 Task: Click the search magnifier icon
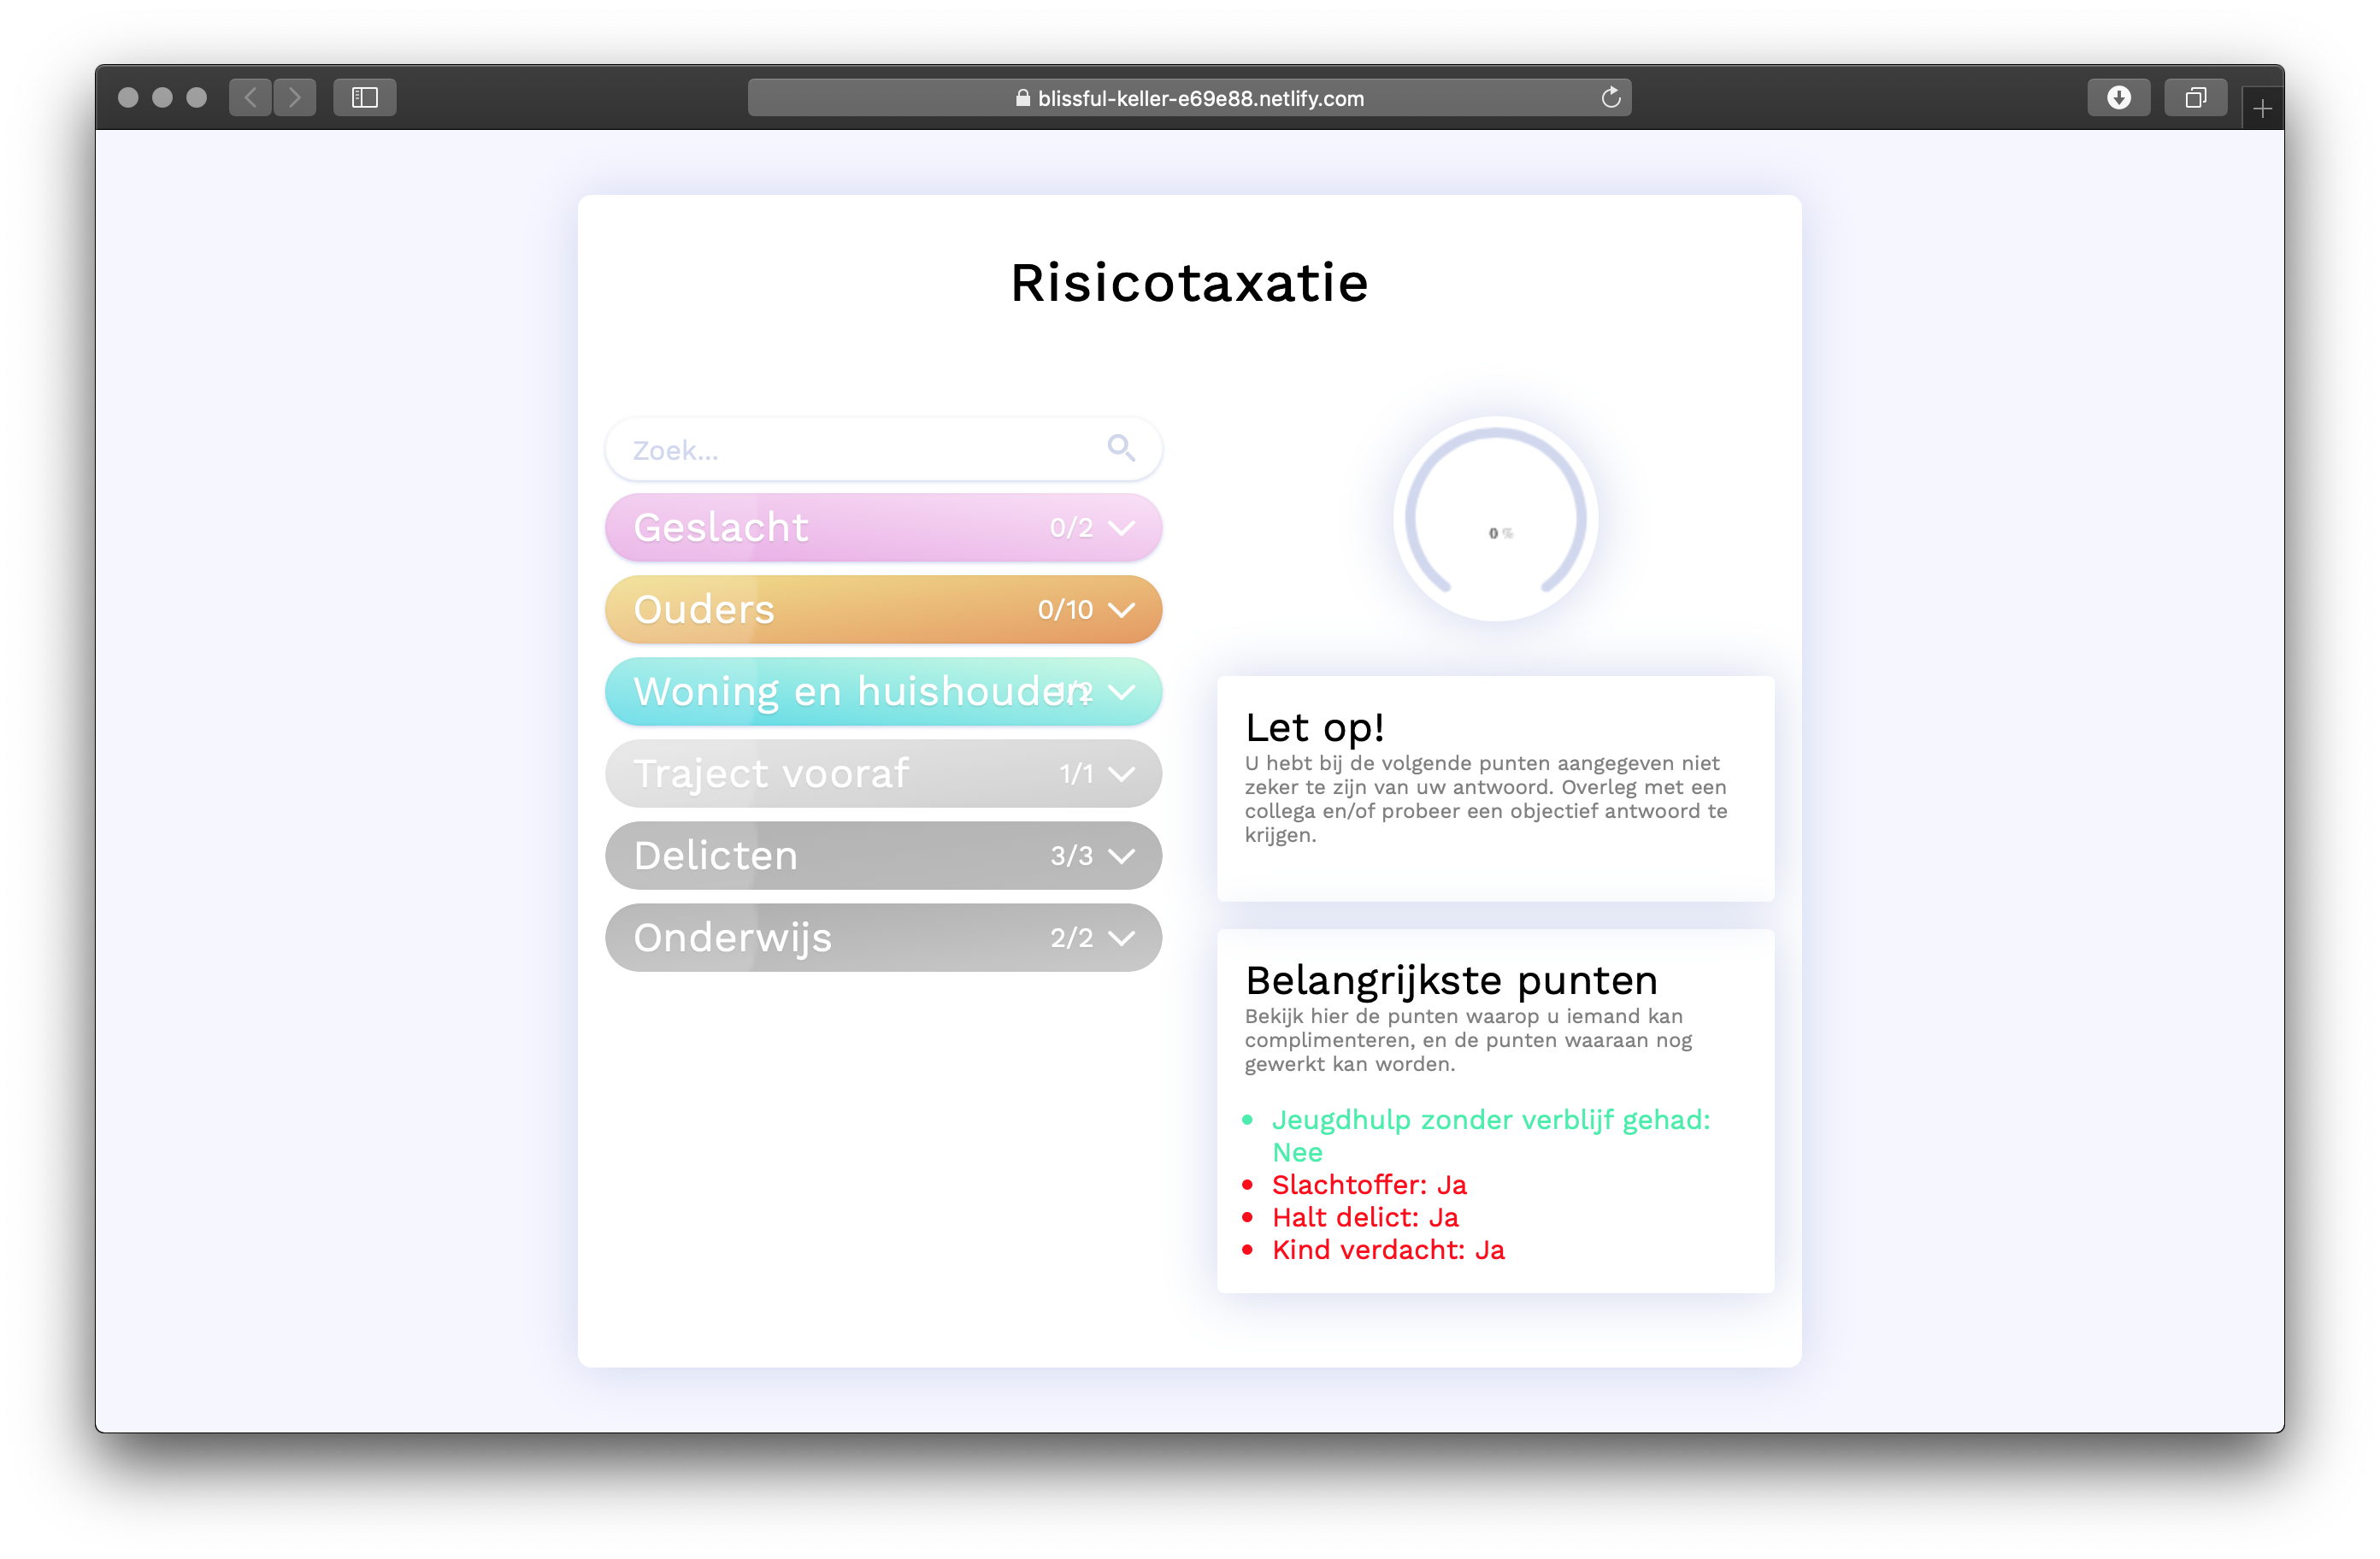pos(1120,448)
